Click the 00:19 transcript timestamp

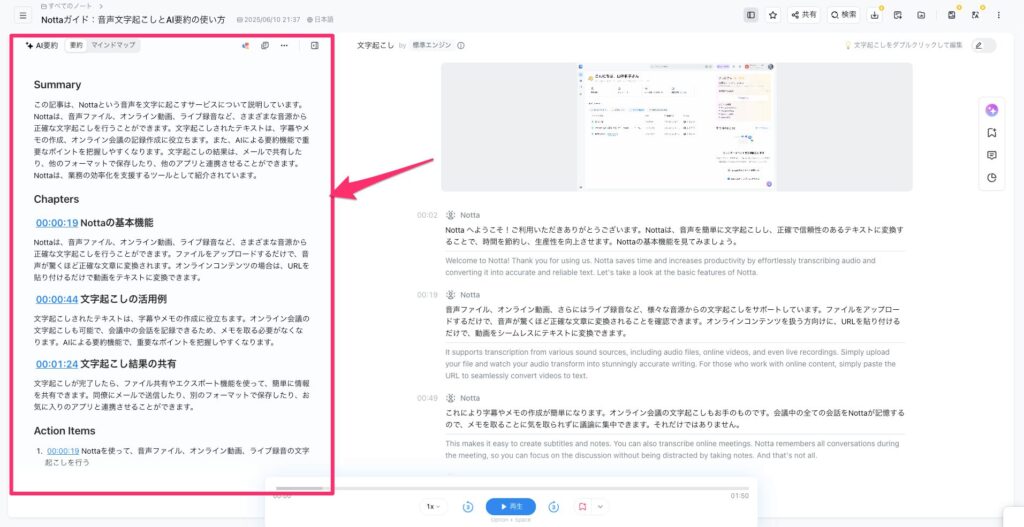427,295
